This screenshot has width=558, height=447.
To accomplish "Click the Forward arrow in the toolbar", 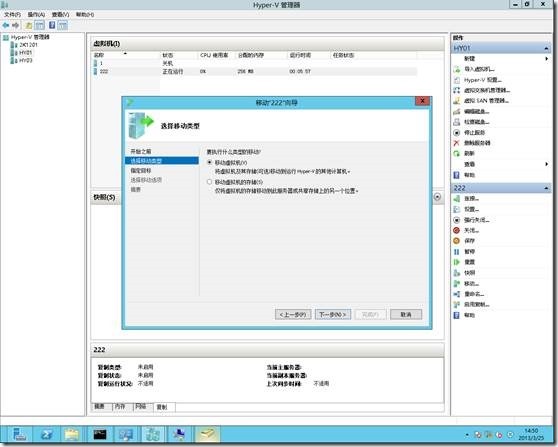I will point(15,25).
